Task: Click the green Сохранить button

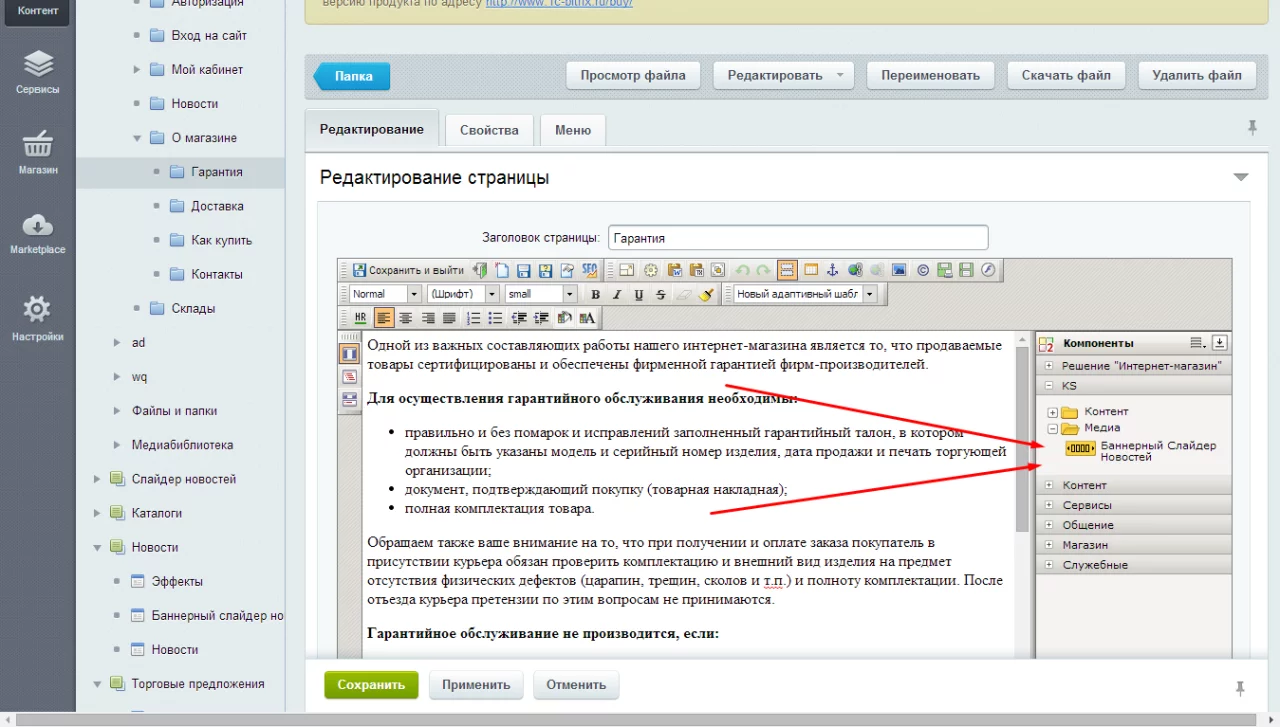Action: coord(371,685)
